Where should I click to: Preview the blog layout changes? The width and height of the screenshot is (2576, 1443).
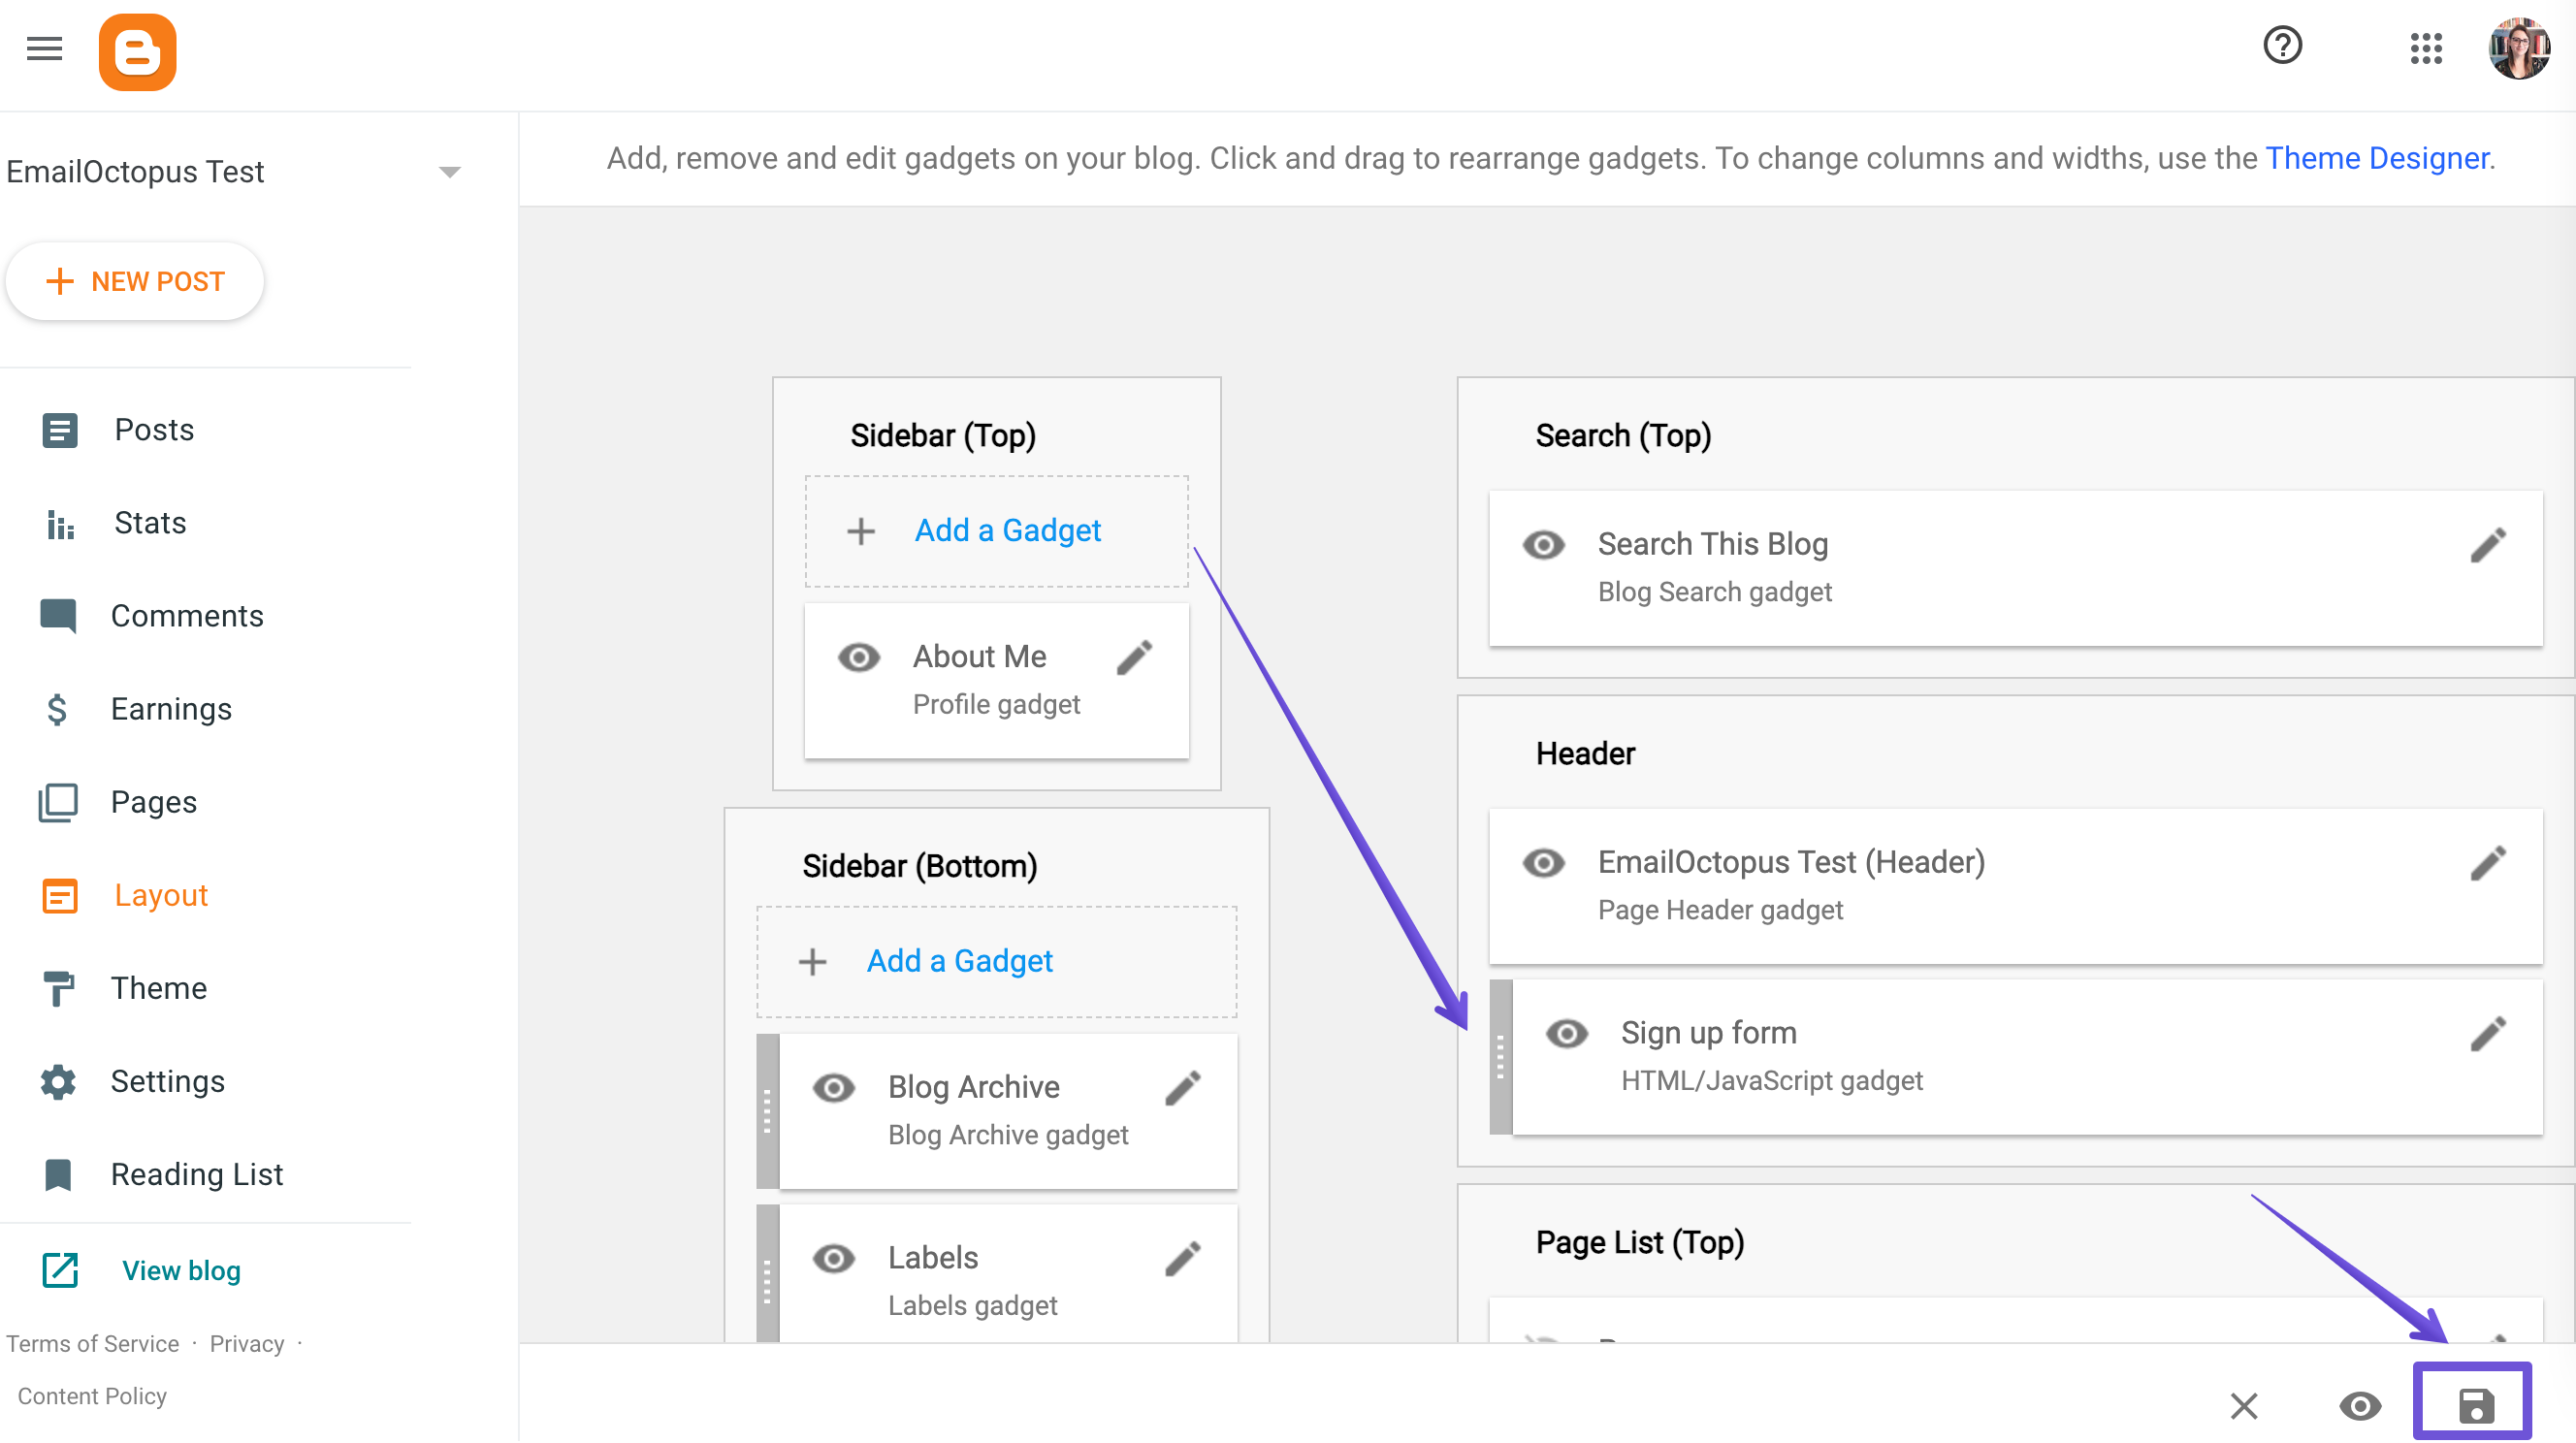pos(2361,1405)
